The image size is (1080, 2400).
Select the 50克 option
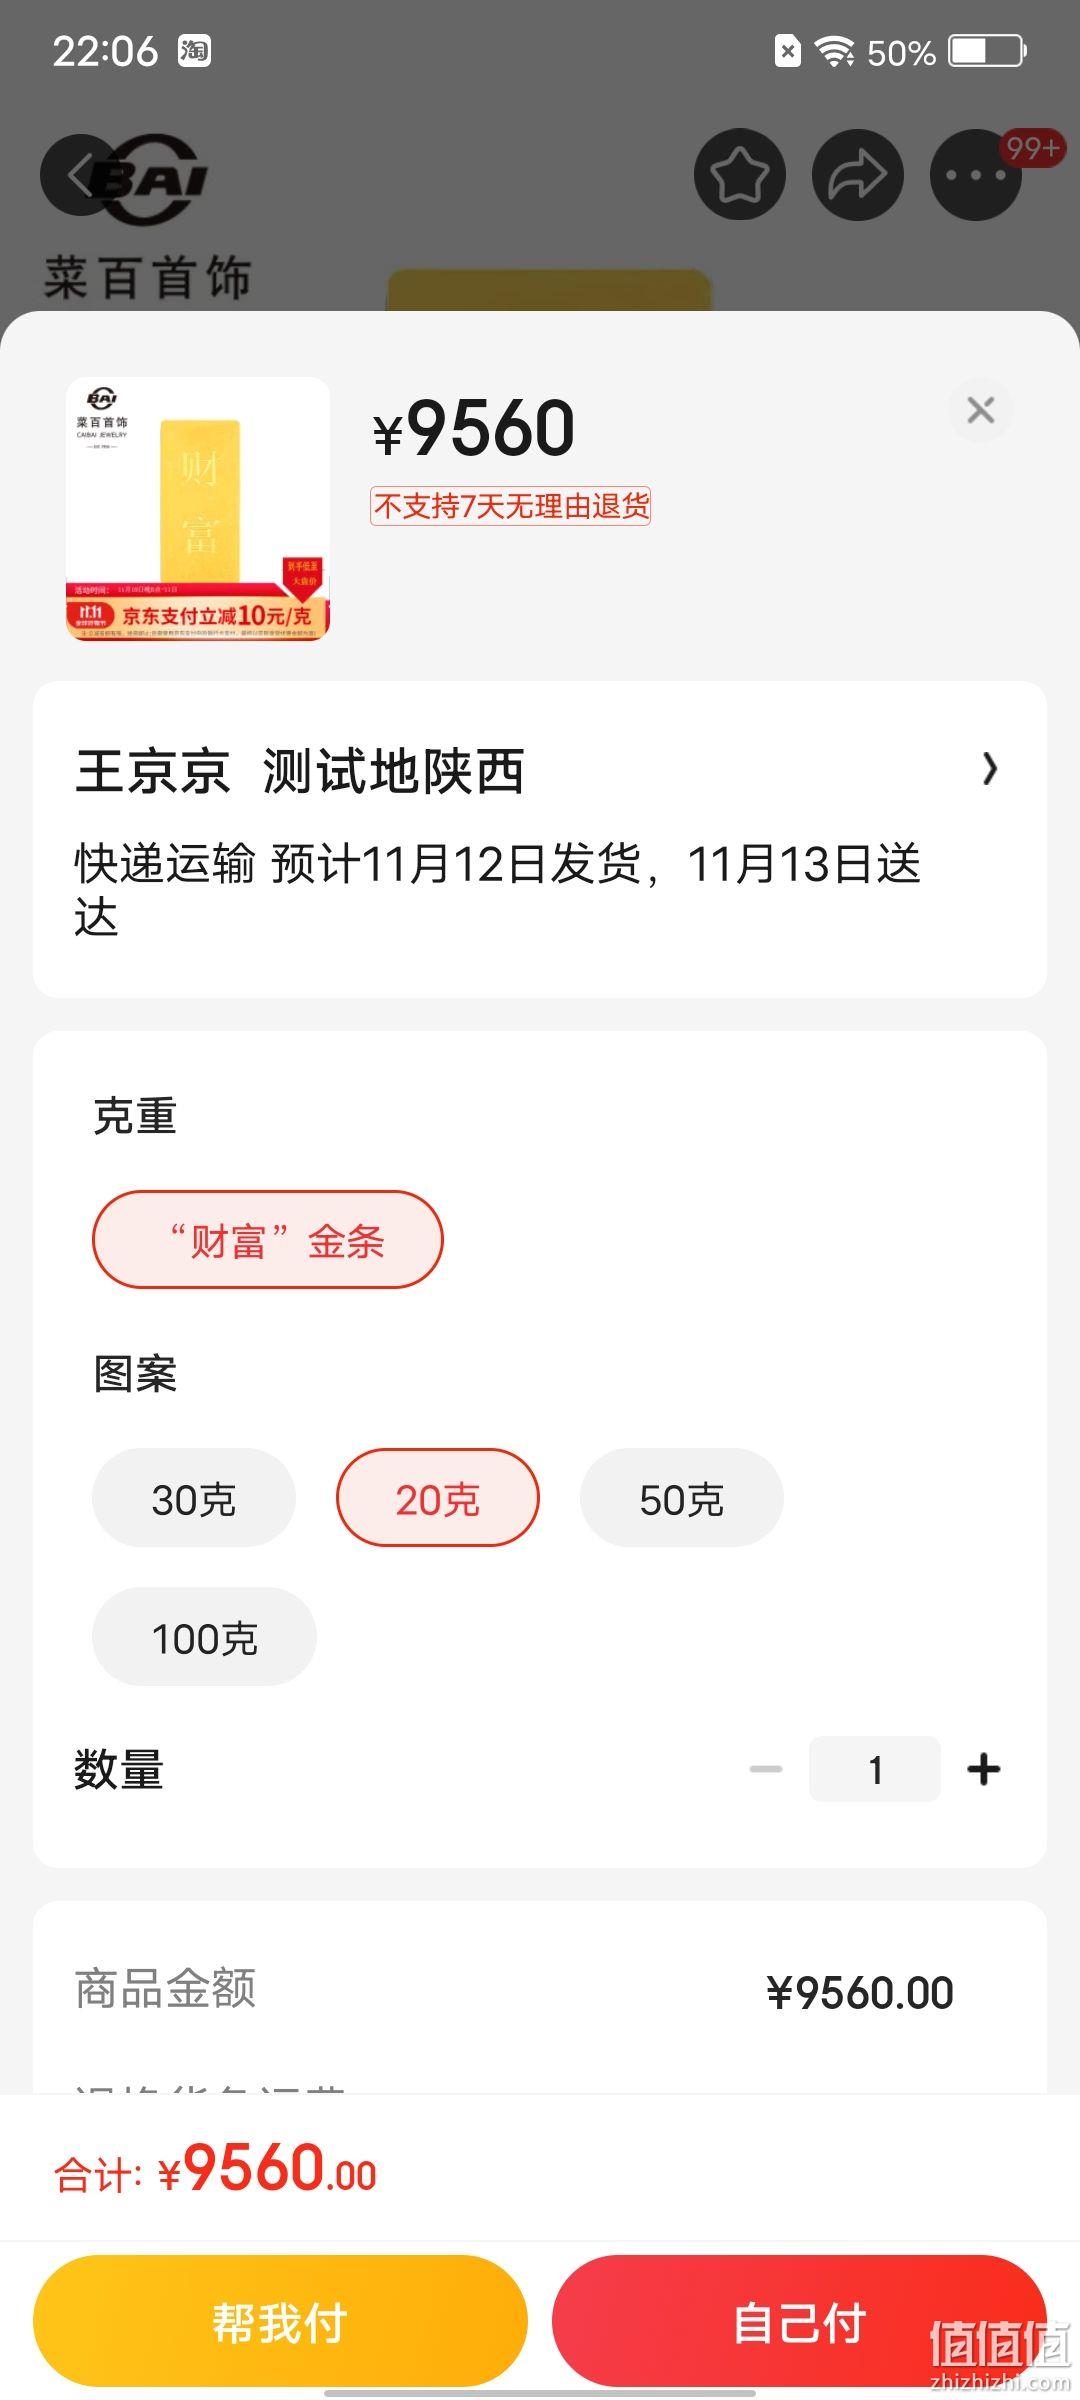[x=682, y=1498]
